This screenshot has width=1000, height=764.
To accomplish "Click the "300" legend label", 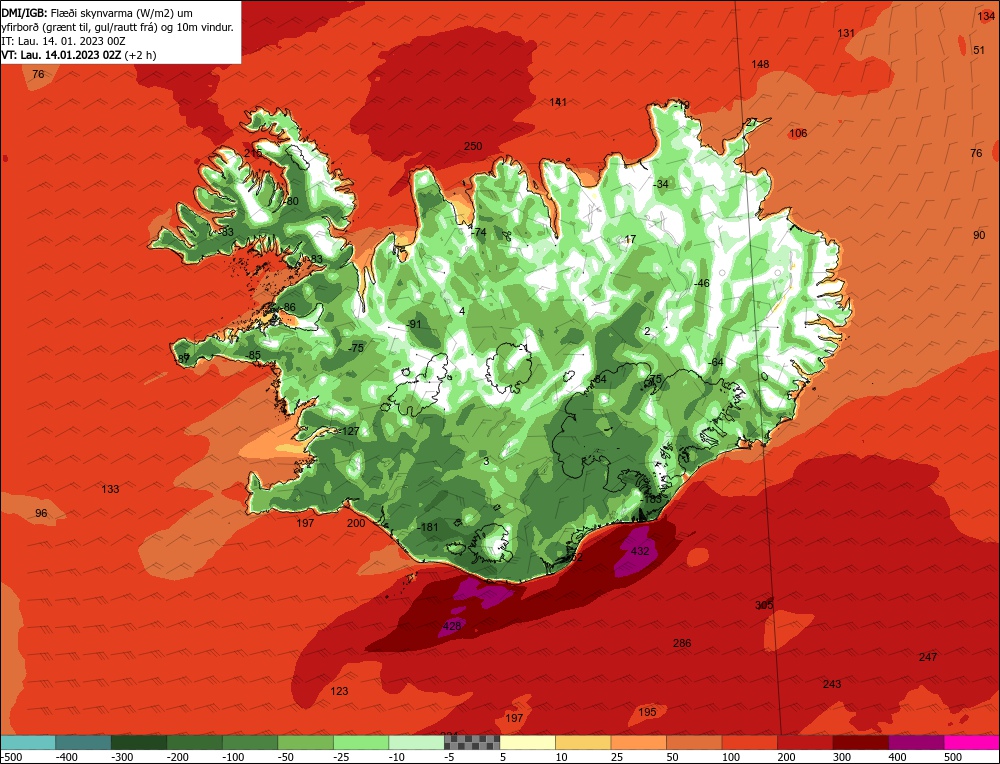I will coord(842,757).
